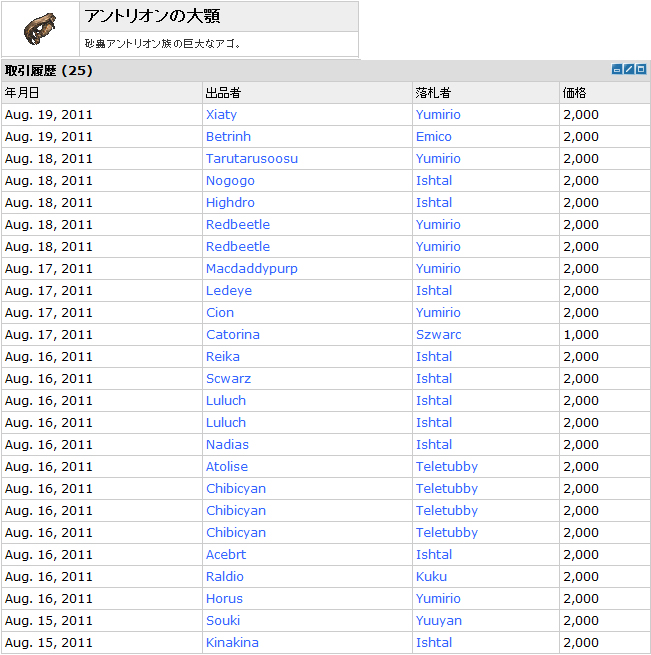Open seller Xiaty's profile link

coord(221,114)
